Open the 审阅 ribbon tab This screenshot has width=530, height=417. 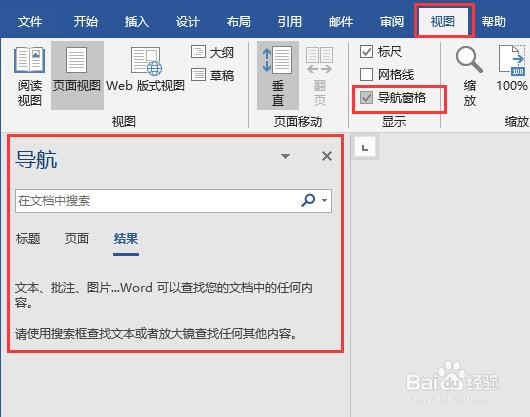click(392, 22)
